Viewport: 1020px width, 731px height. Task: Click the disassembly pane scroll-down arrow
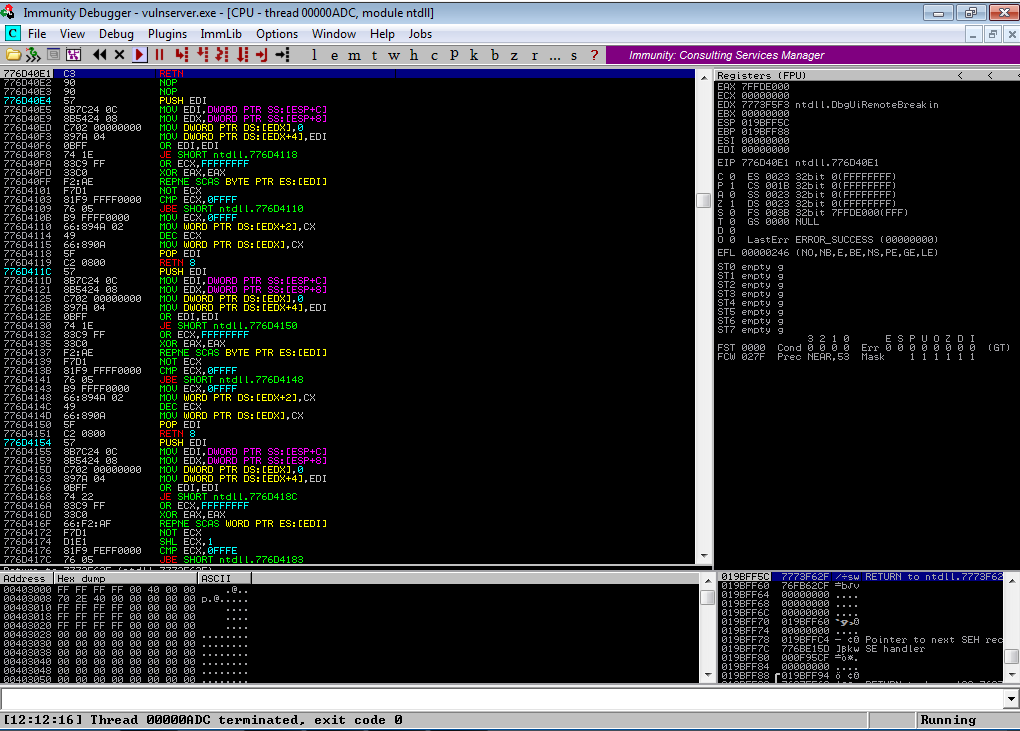click(x=703, y=557)
